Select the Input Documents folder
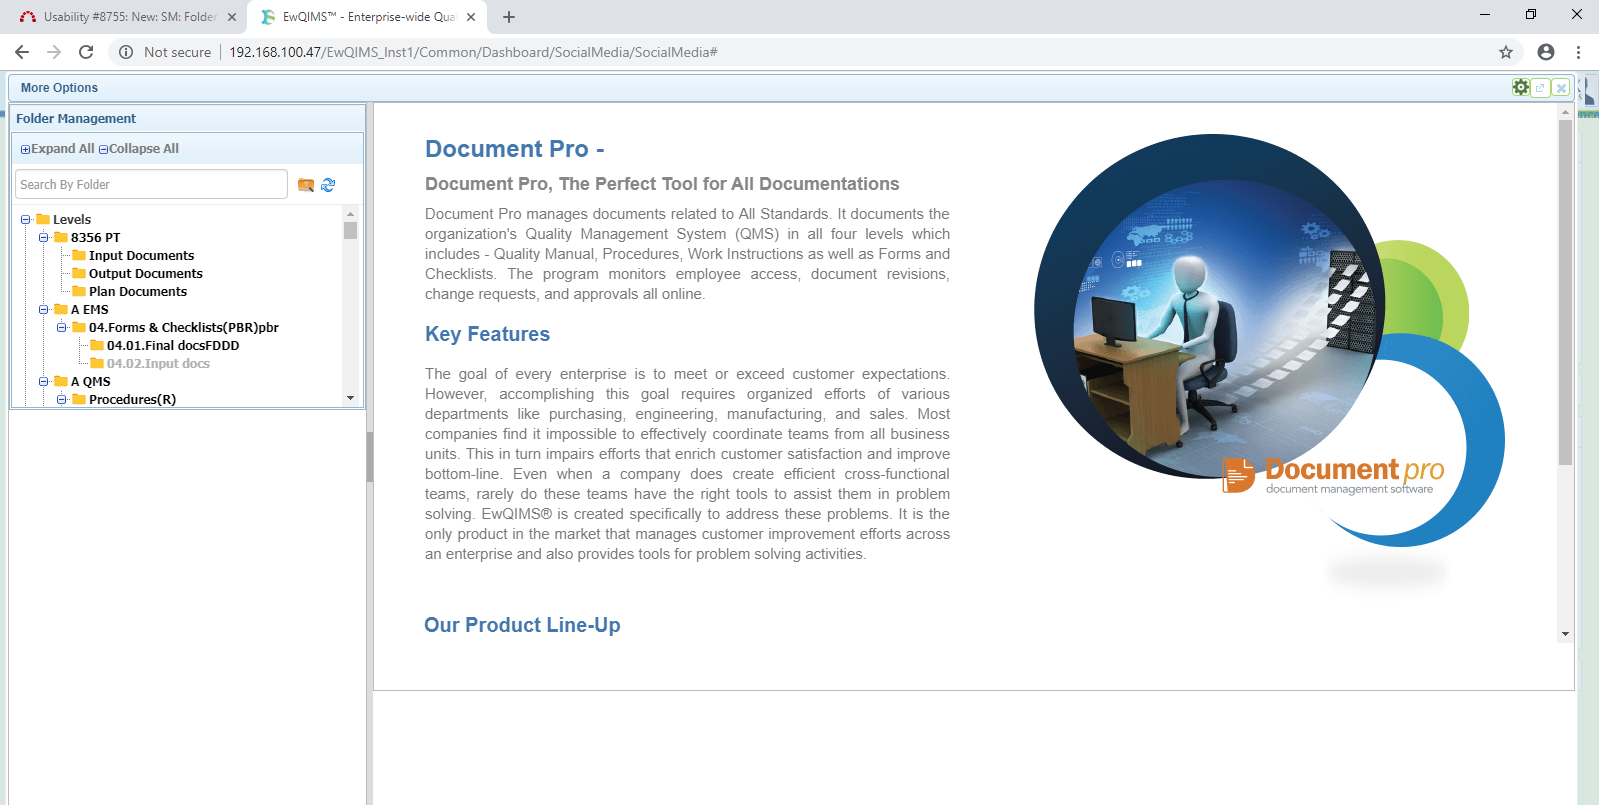Viewport: 1599px width, 805px height. click(x=141, y=255)
